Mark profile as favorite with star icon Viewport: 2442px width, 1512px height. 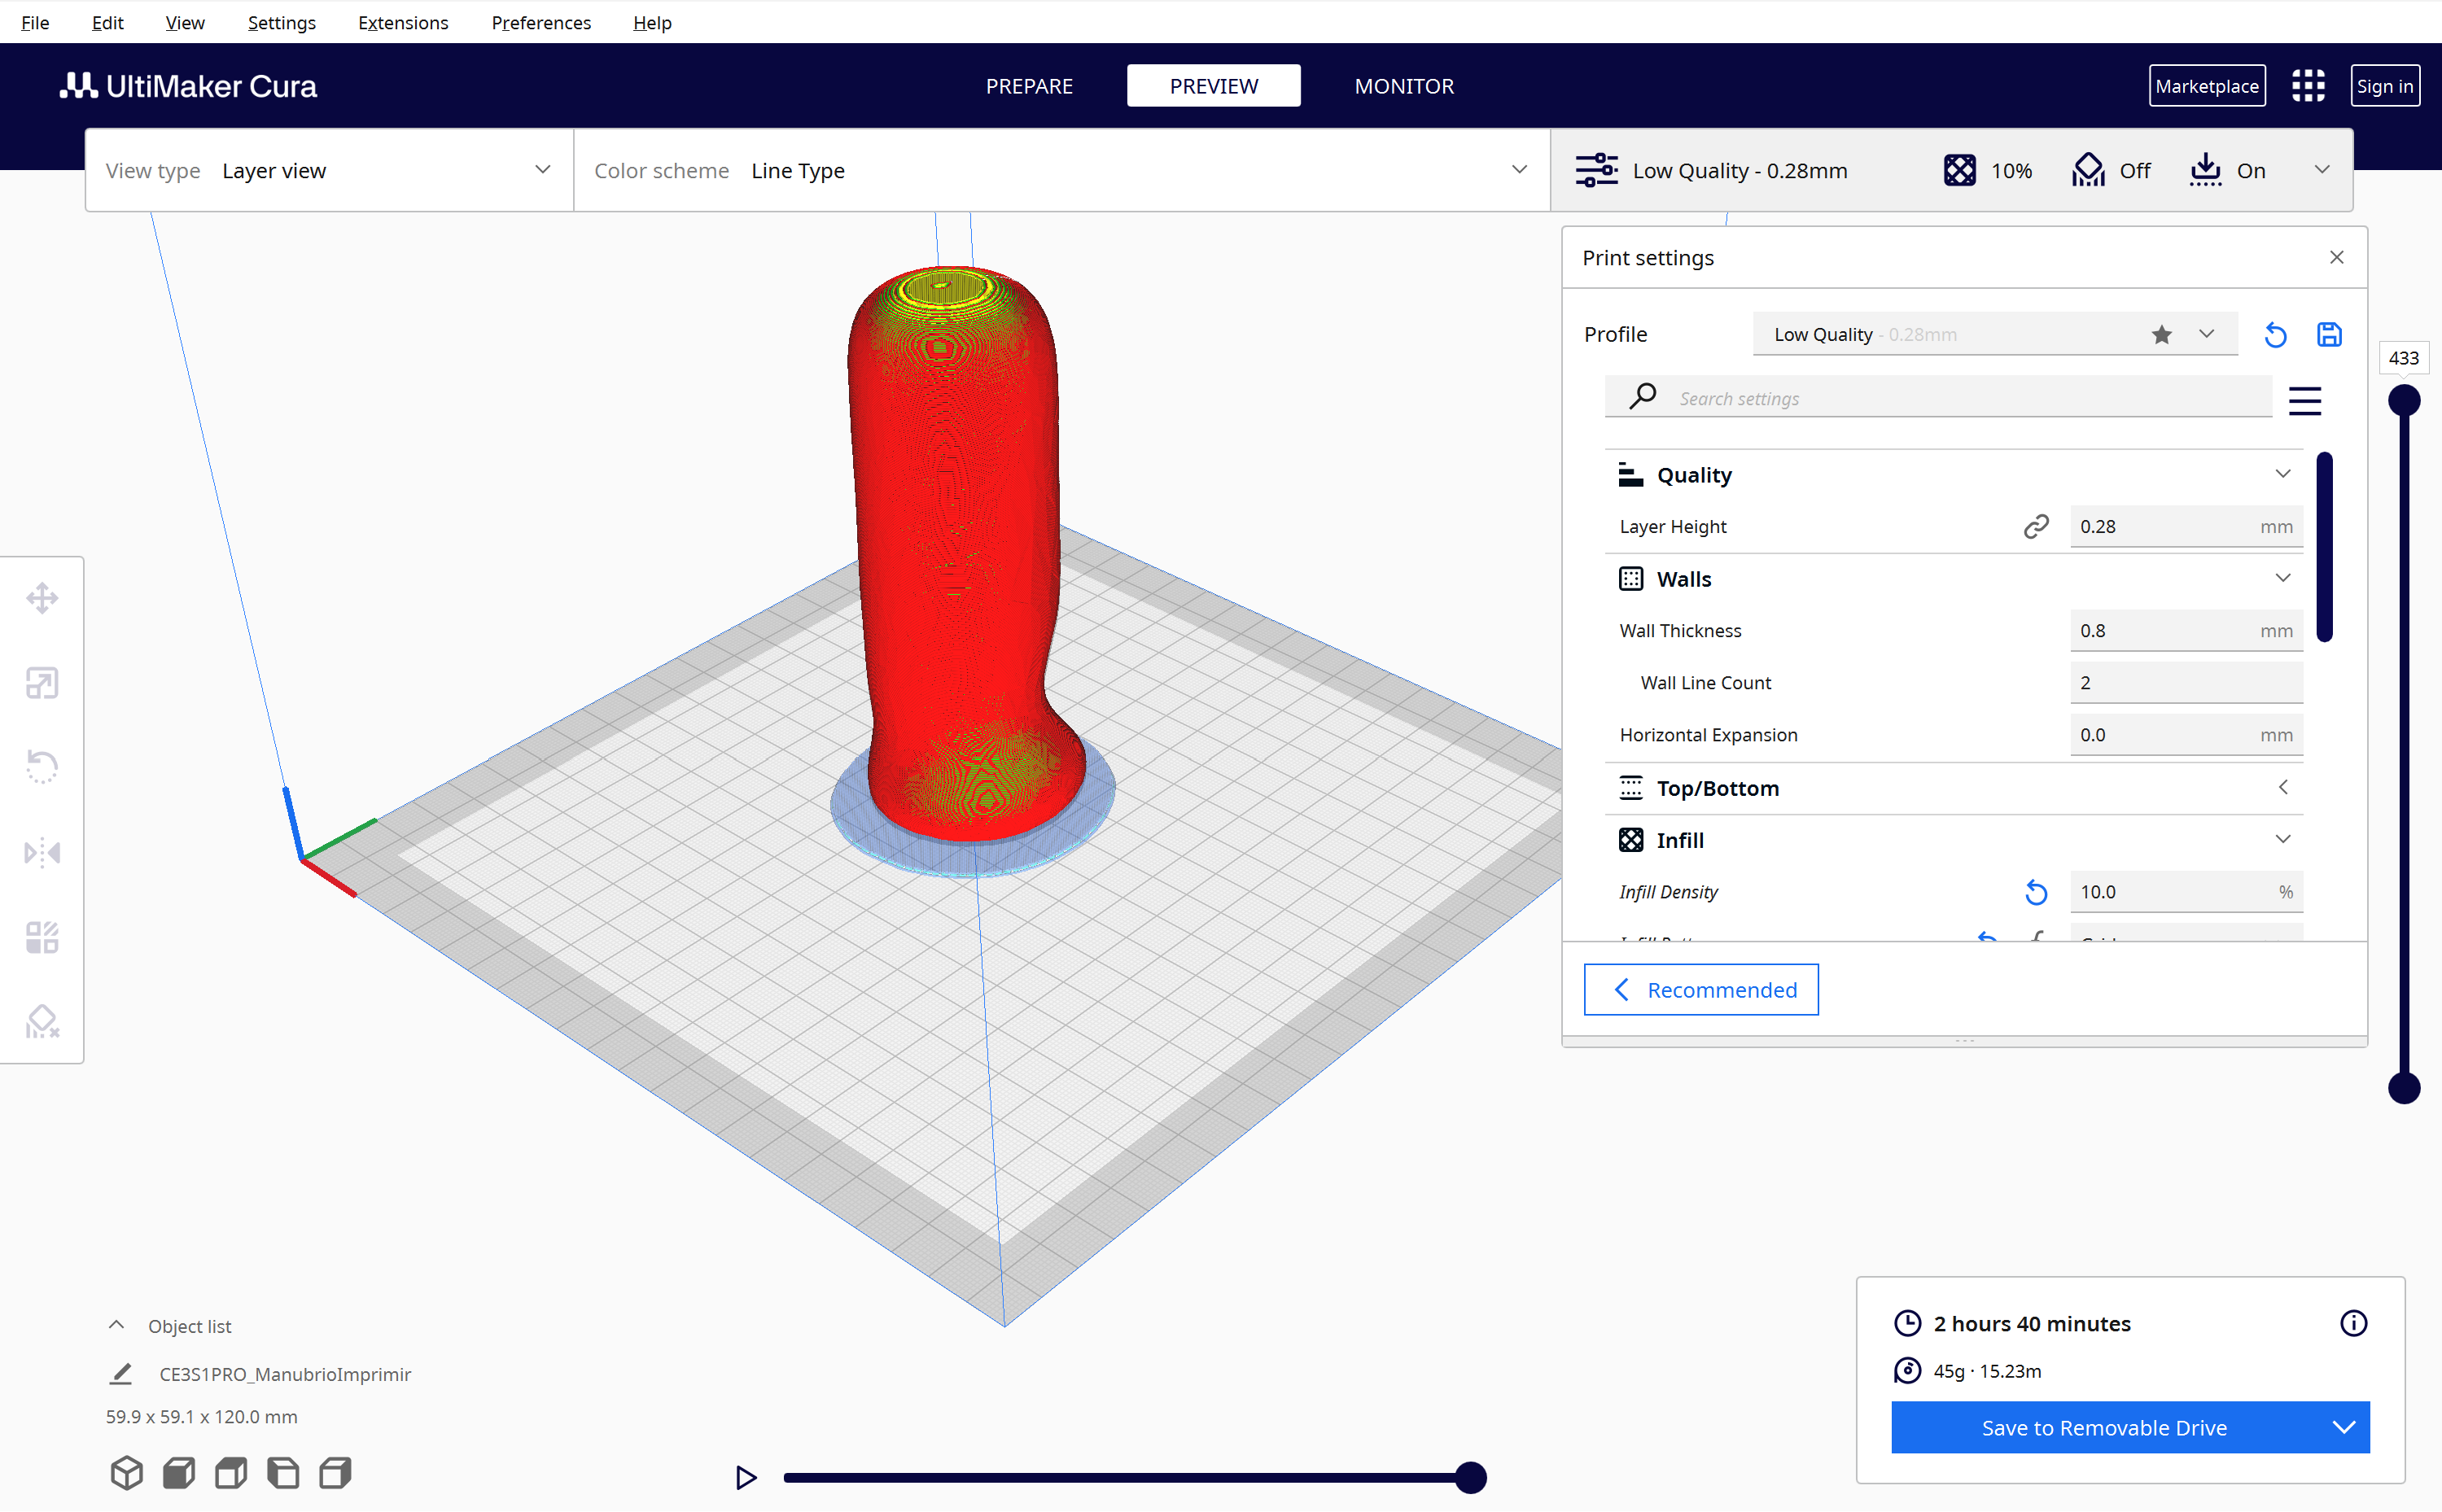(2162, 335)
